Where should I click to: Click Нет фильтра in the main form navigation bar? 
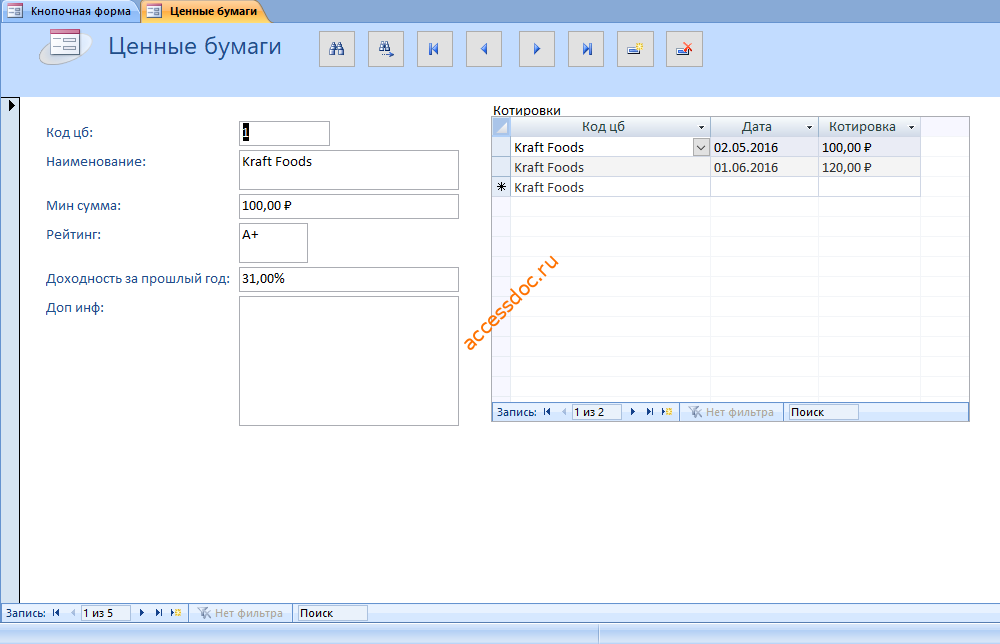(240, 613)
